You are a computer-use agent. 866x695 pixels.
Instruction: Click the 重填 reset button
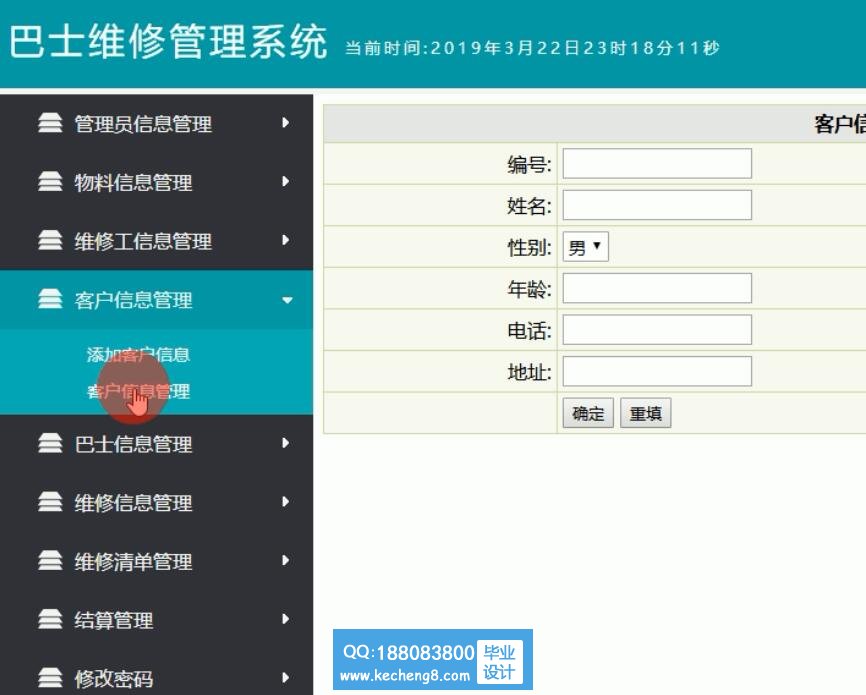click(x=646, y=413)
